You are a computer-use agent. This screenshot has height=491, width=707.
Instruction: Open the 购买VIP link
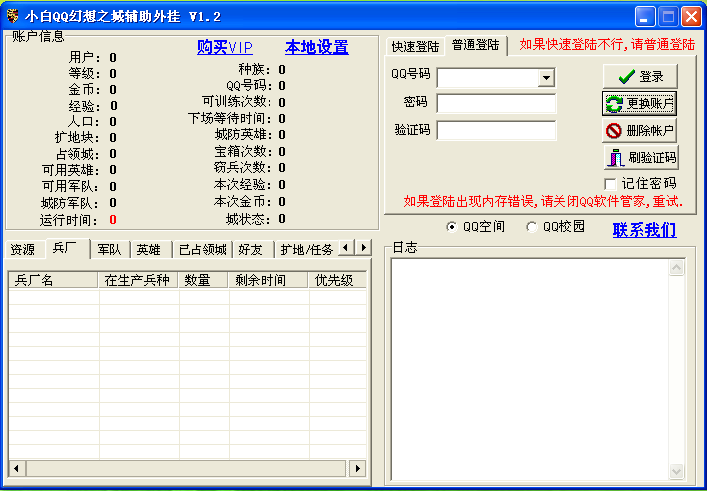pyautogui.click(x=225, y=47)
